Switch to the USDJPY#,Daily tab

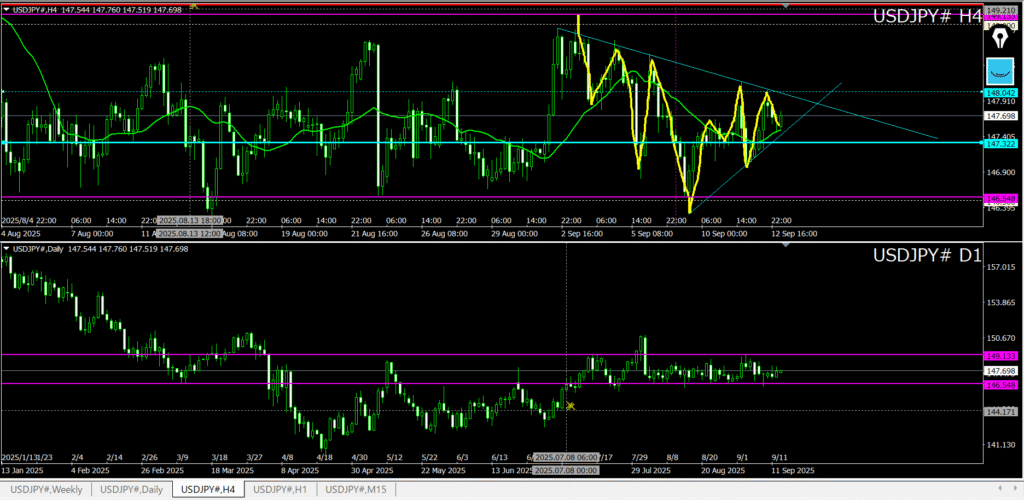pyautogui.click(x=131, y=489)
